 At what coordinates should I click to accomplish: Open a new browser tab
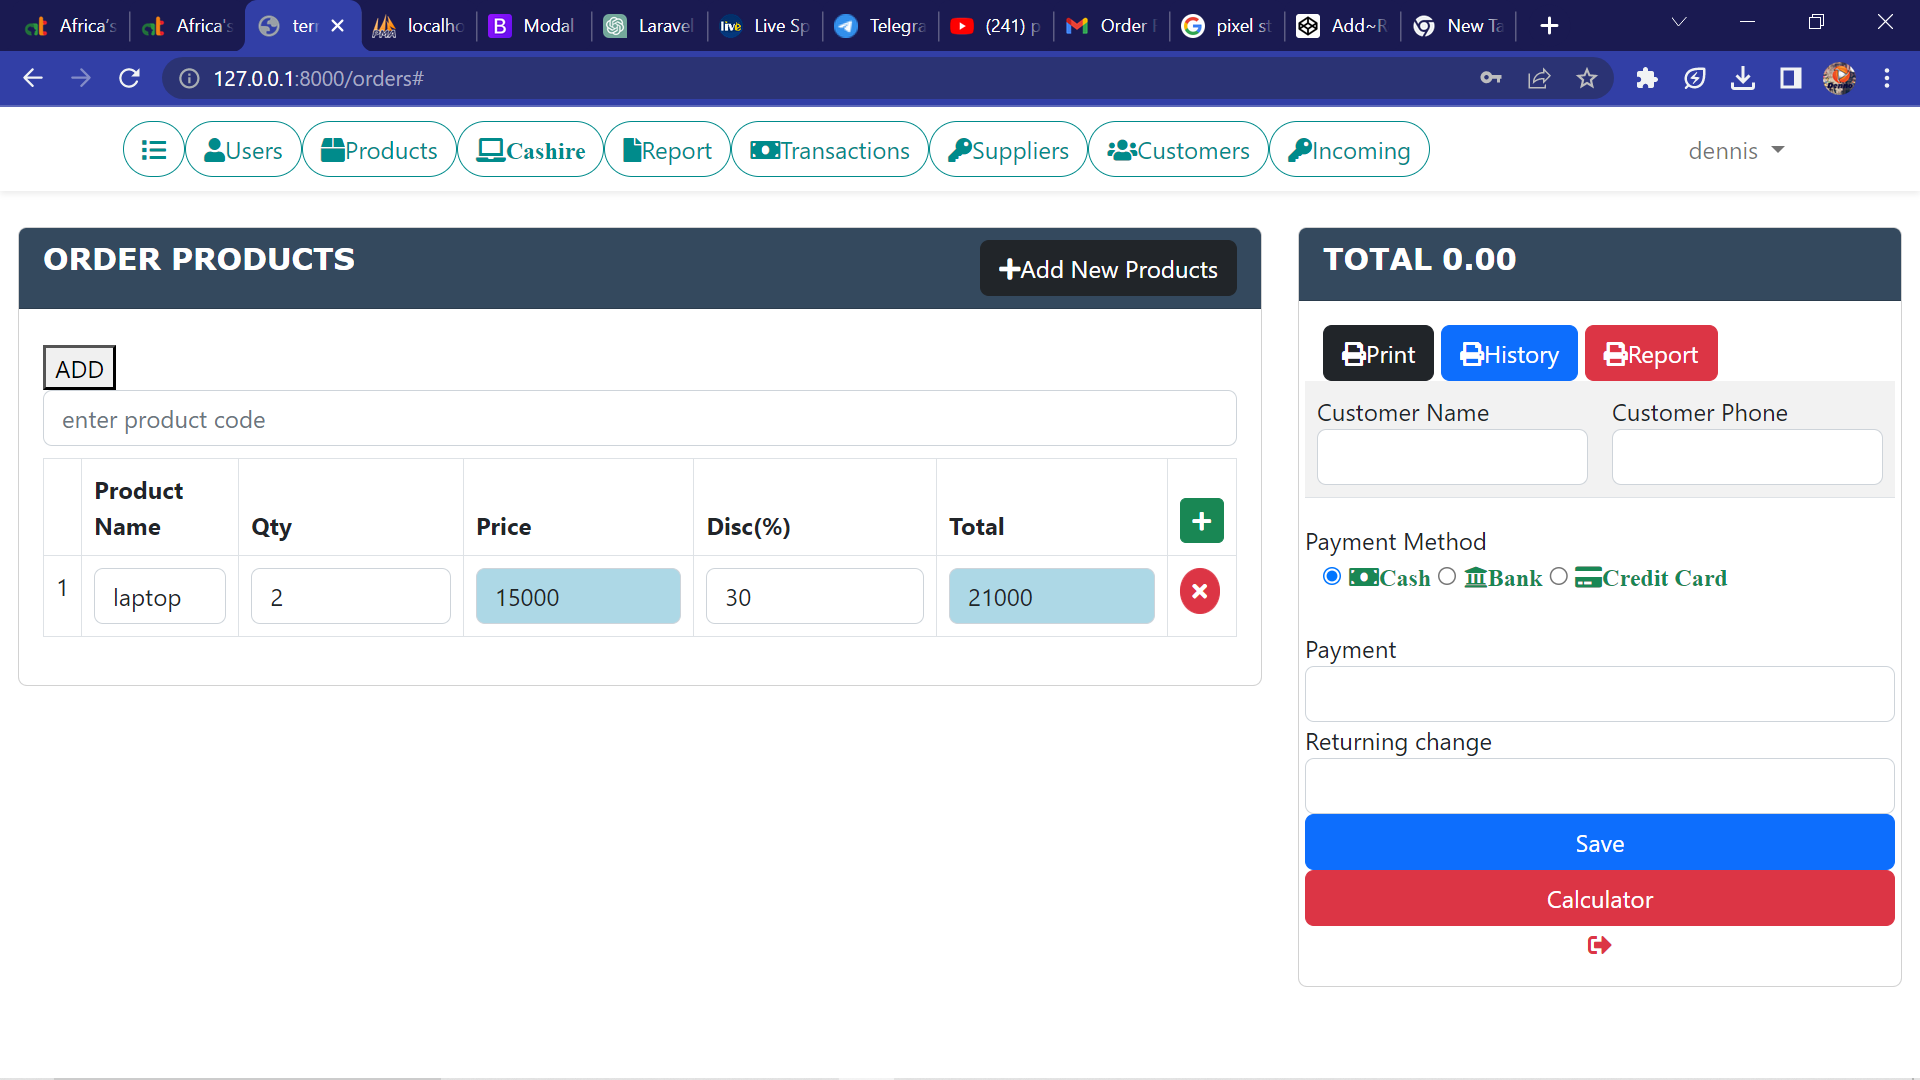[x=1549, y=26]
